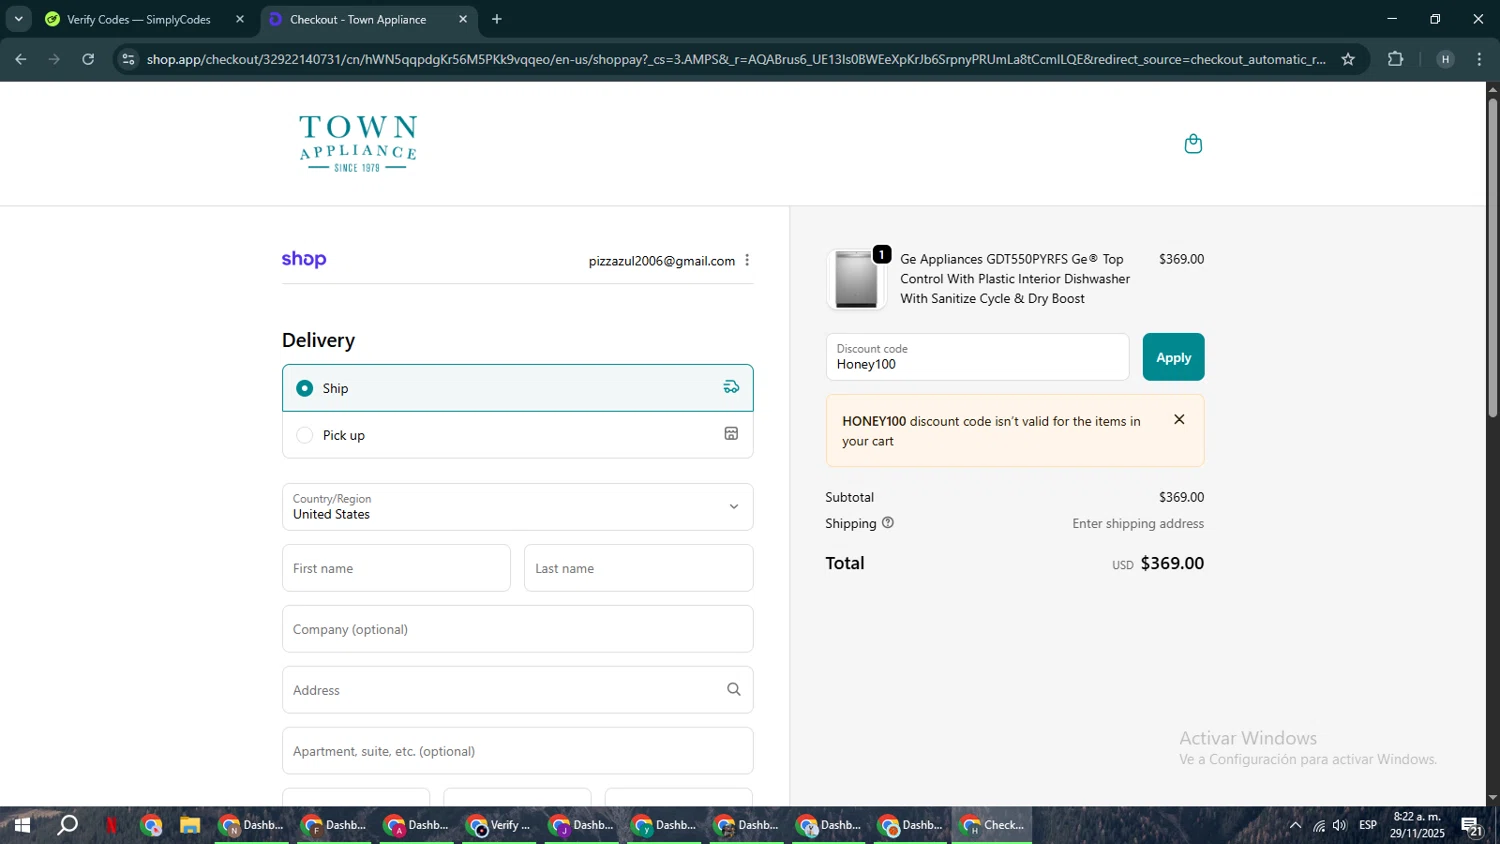The height and width of the screenshot is (844, 1500).
Task: Bookmark this page with the star icon
Action: [x=1348, y=59]
